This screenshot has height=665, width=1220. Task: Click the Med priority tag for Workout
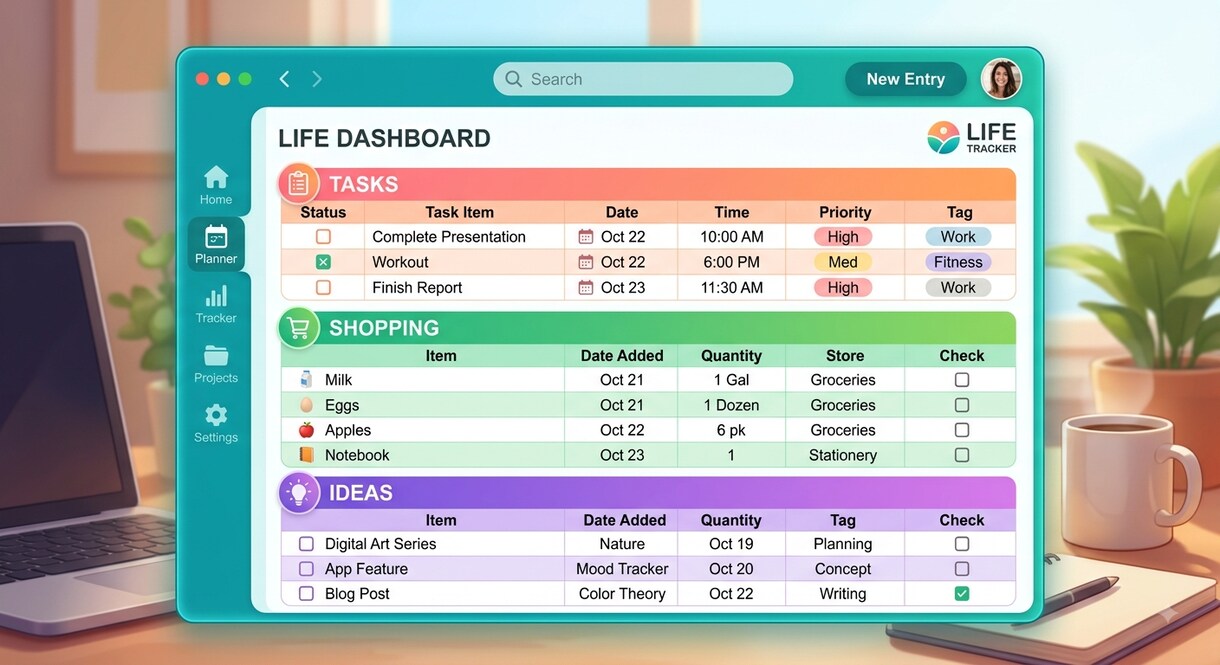[843, 262]
